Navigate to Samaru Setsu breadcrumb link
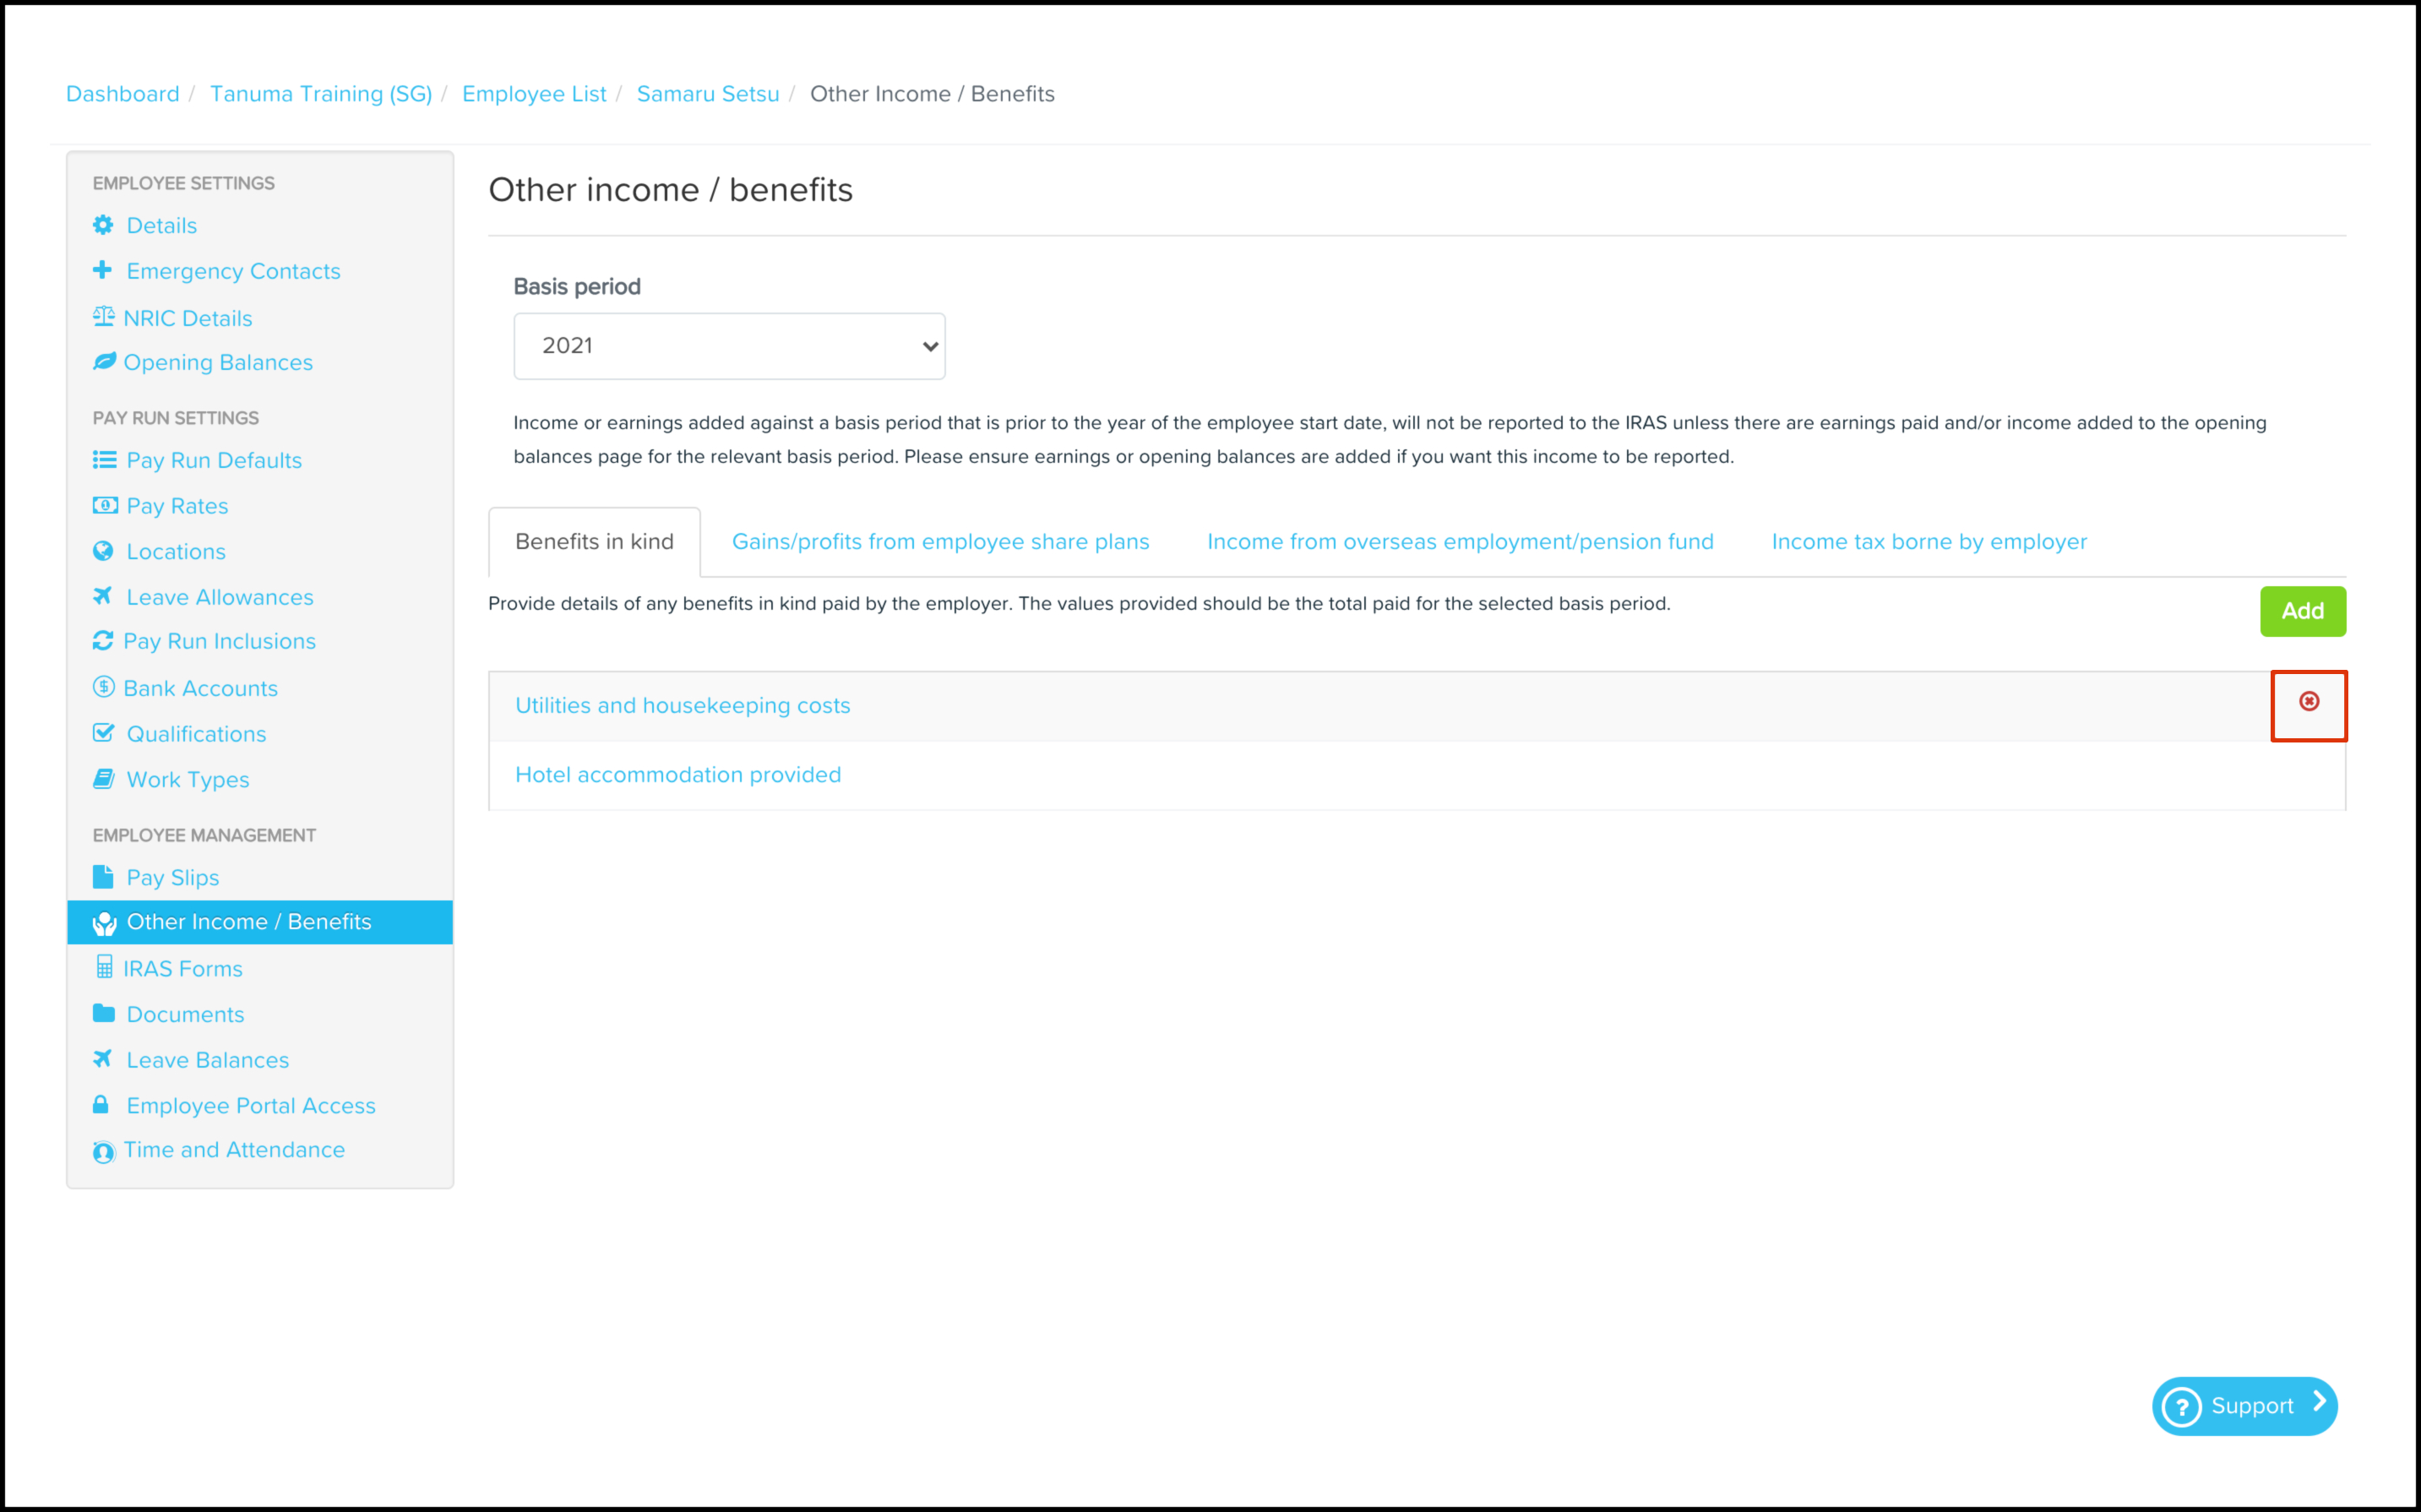This screenshot has width=2421, height=1512. point(707,94)
